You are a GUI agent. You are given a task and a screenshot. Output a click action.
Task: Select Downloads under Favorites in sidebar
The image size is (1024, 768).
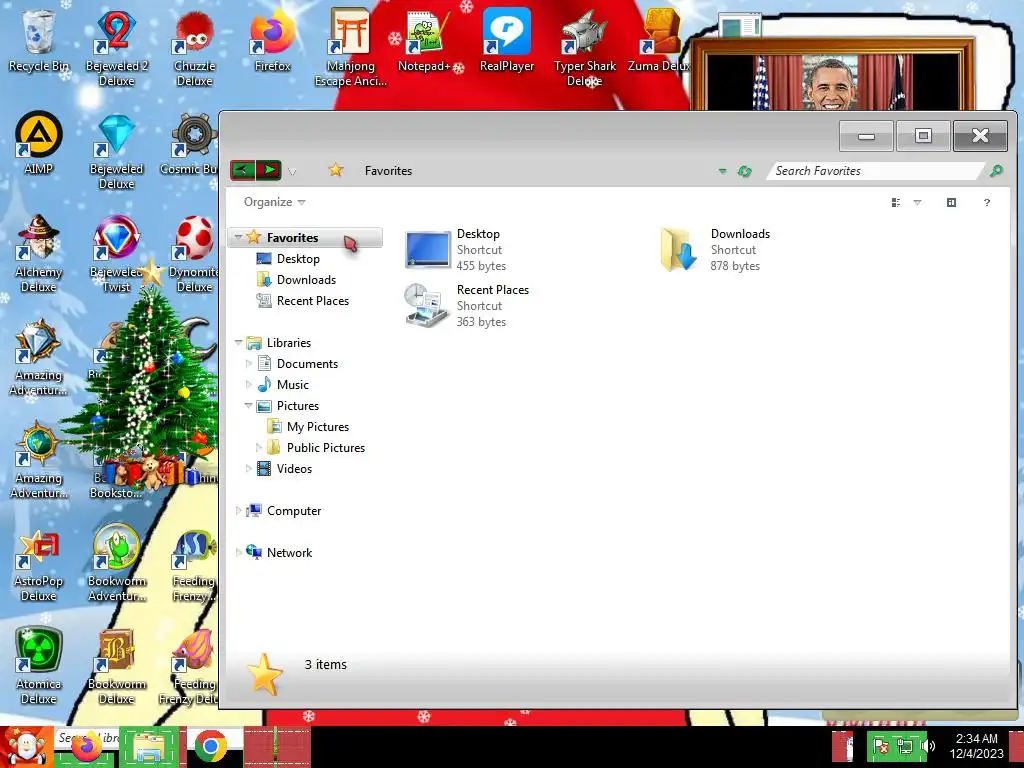coord(306,280)
